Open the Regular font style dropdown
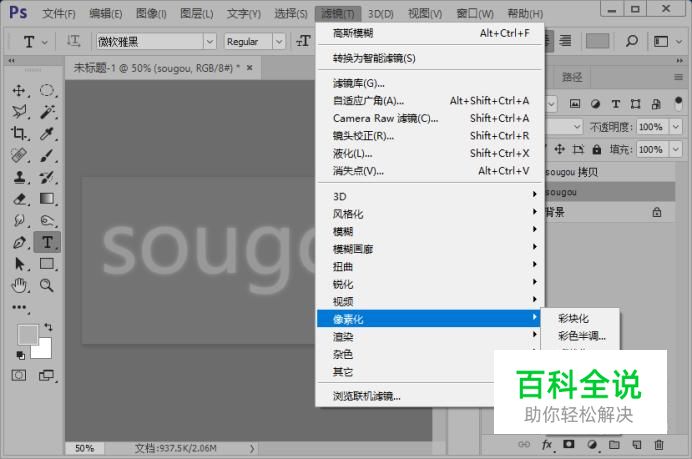Image resolution: width=692 pixels, height=459 pixels. click(279, 41)
